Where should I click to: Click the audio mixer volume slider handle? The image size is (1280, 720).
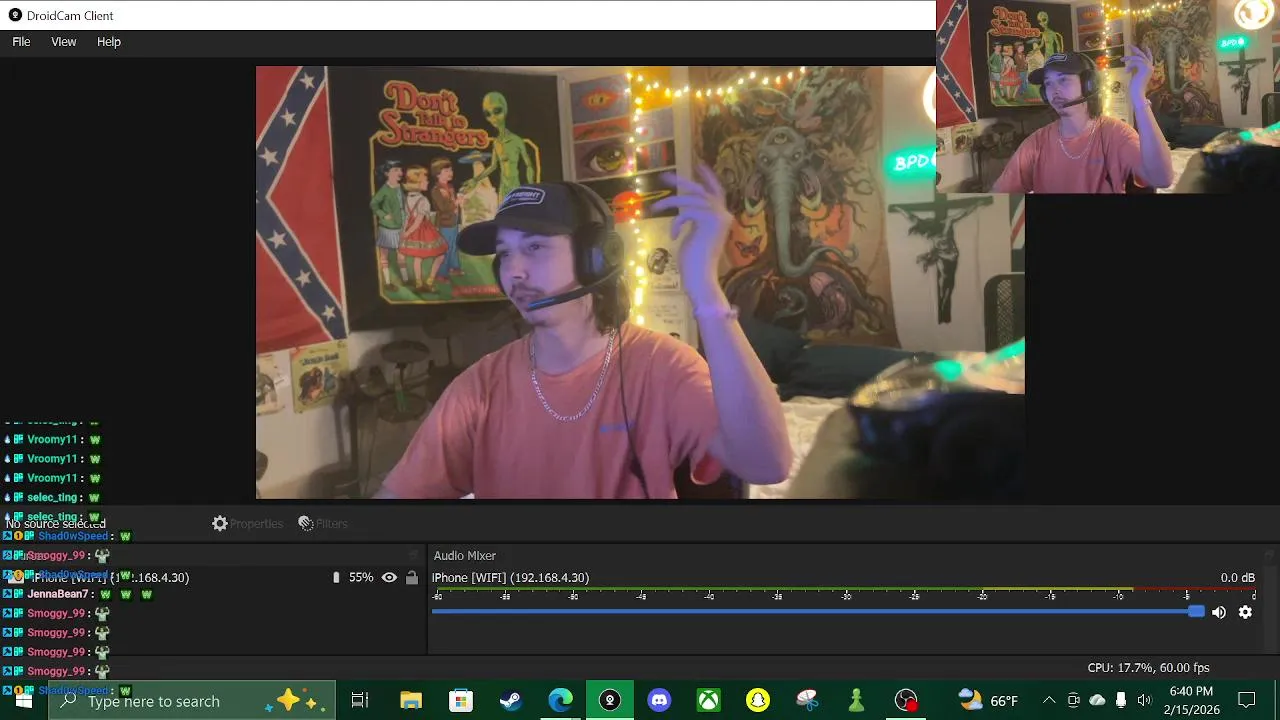click(1197, 612)
